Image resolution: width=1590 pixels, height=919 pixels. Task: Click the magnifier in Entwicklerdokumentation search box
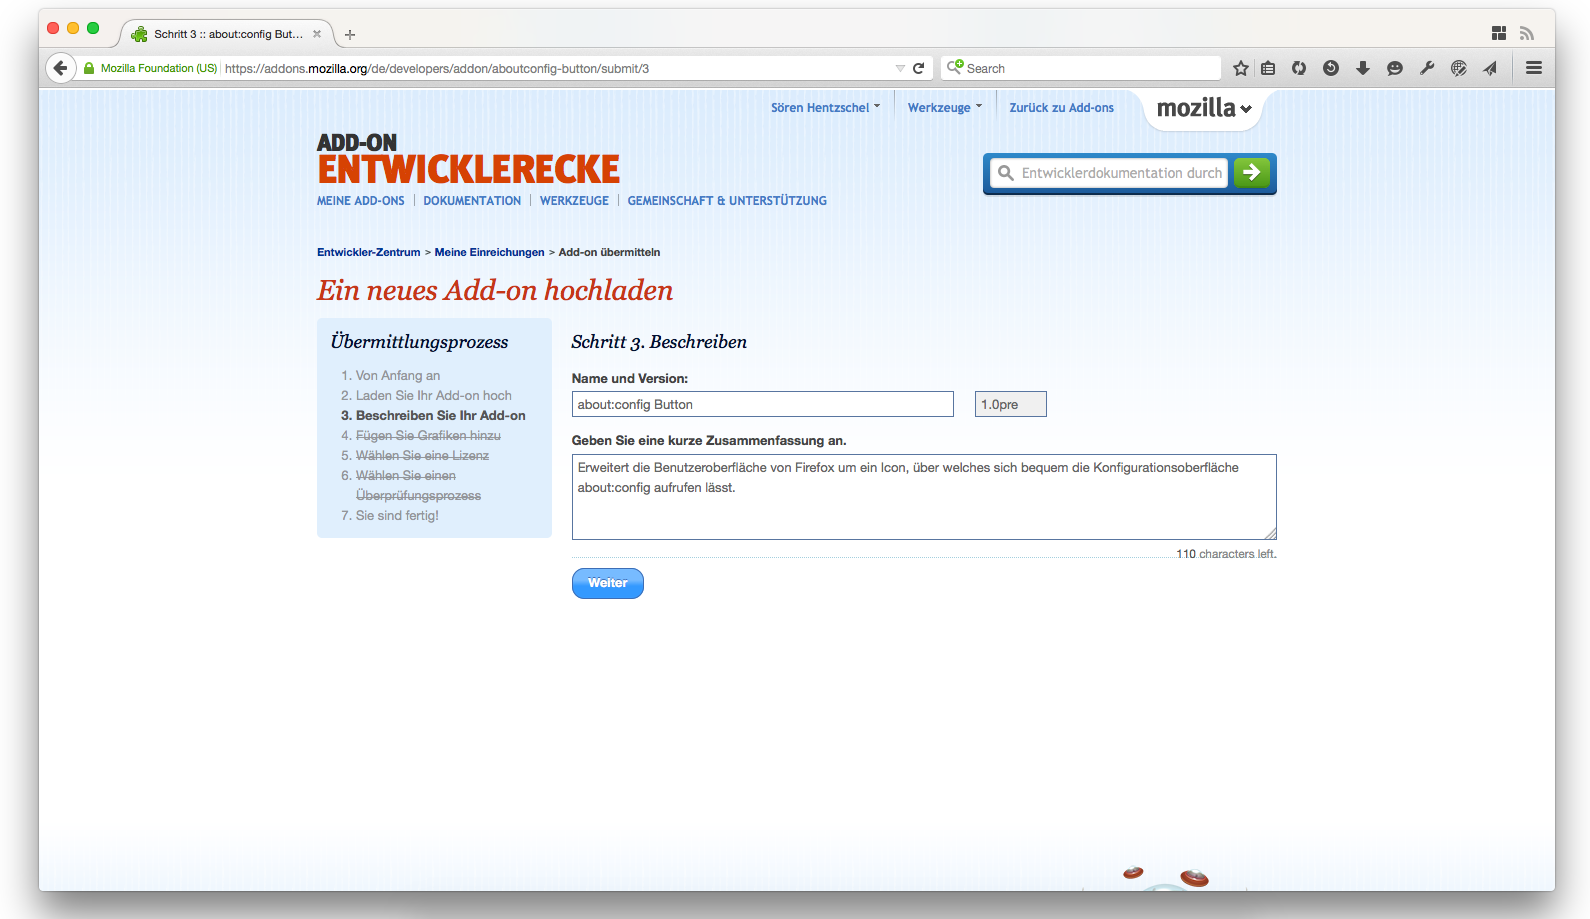click(1006, 173)
